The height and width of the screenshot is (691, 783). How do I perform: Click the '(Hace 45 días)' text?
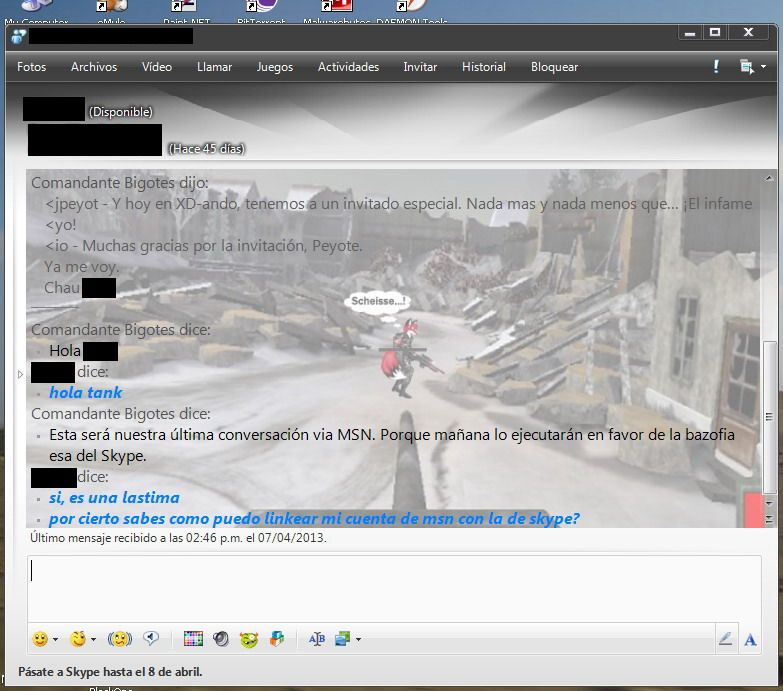207,149
